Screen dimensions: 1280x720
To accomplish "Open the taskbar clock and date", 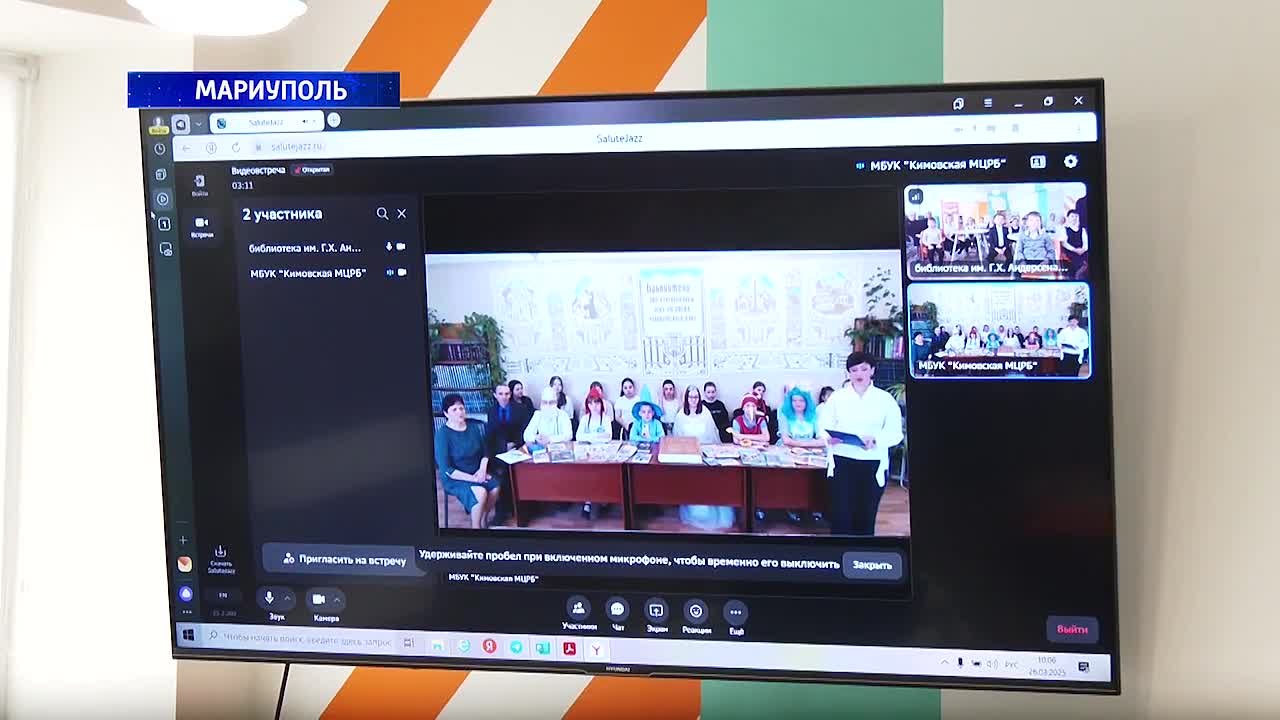I will [1046, 665].
